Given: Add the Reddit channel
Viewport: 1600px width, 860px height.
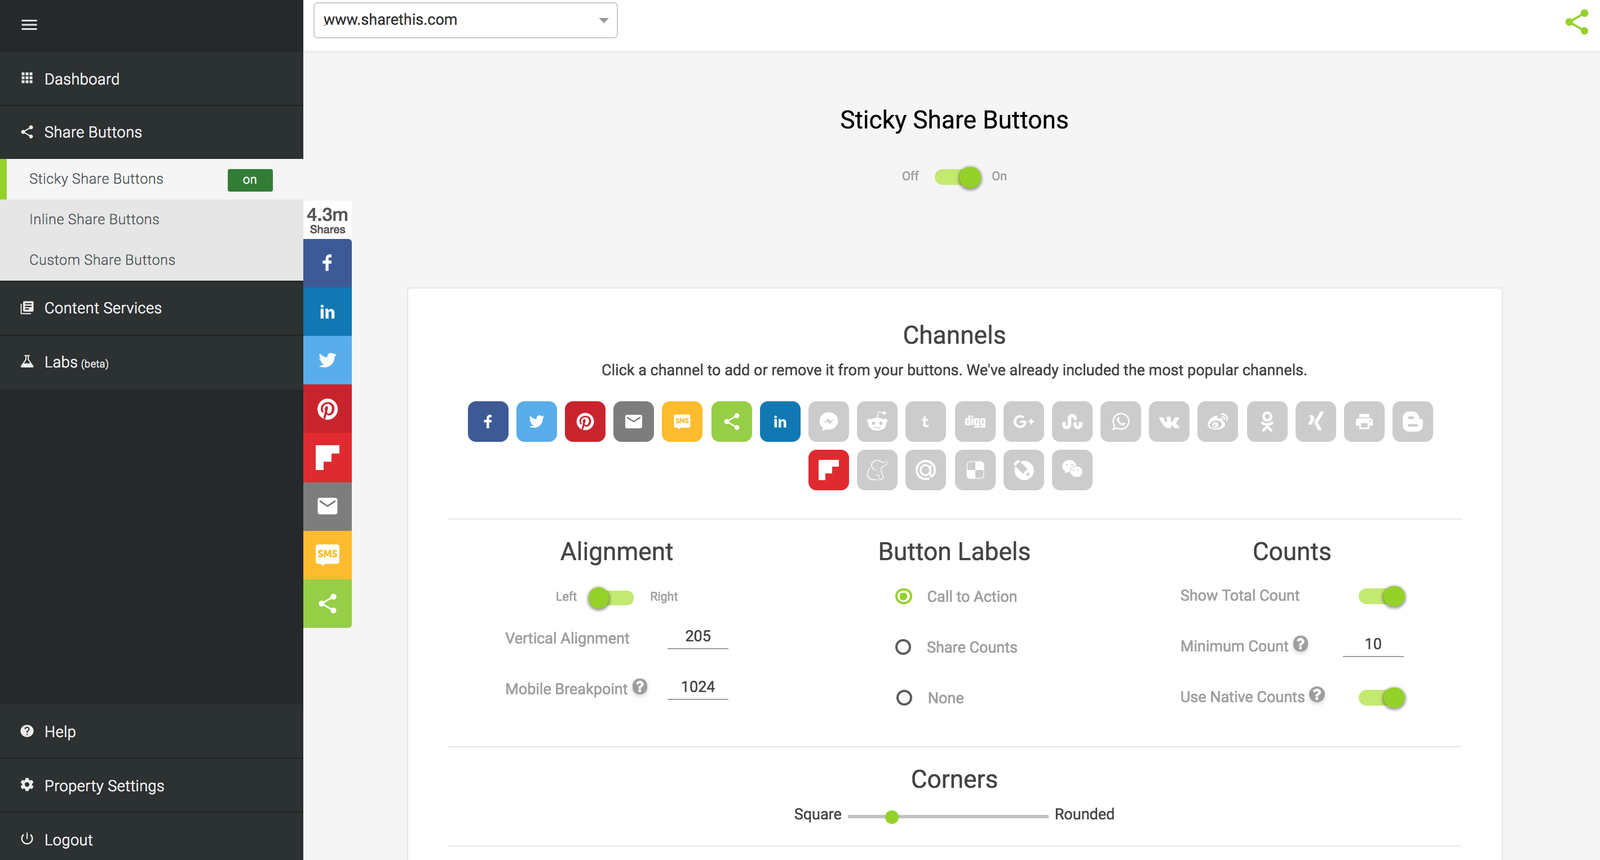Looking at the screenshot, I should coord(877,422).
